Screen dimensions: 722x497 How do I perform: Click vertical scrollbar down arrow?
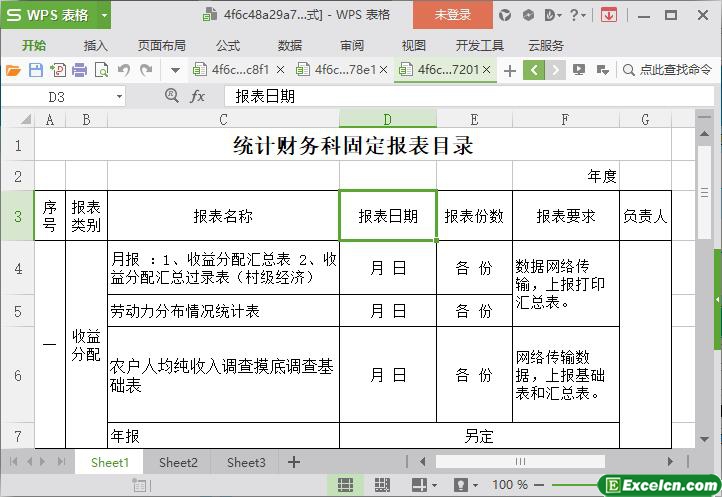click(x=704, y=439)
